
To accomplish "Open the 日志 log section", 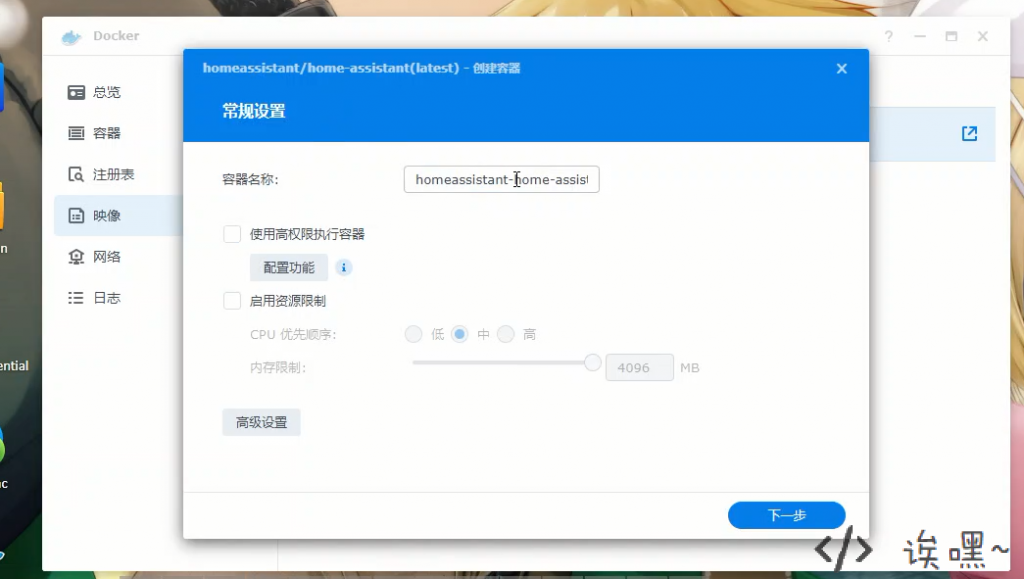I will [95, 298].
